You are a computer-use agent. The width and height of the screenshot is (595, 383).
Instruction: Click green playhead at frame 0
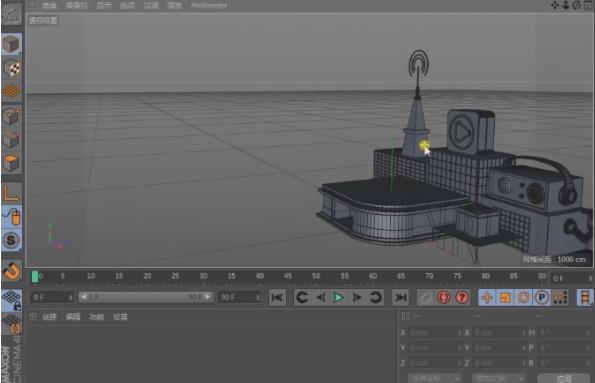pos(35,276)
